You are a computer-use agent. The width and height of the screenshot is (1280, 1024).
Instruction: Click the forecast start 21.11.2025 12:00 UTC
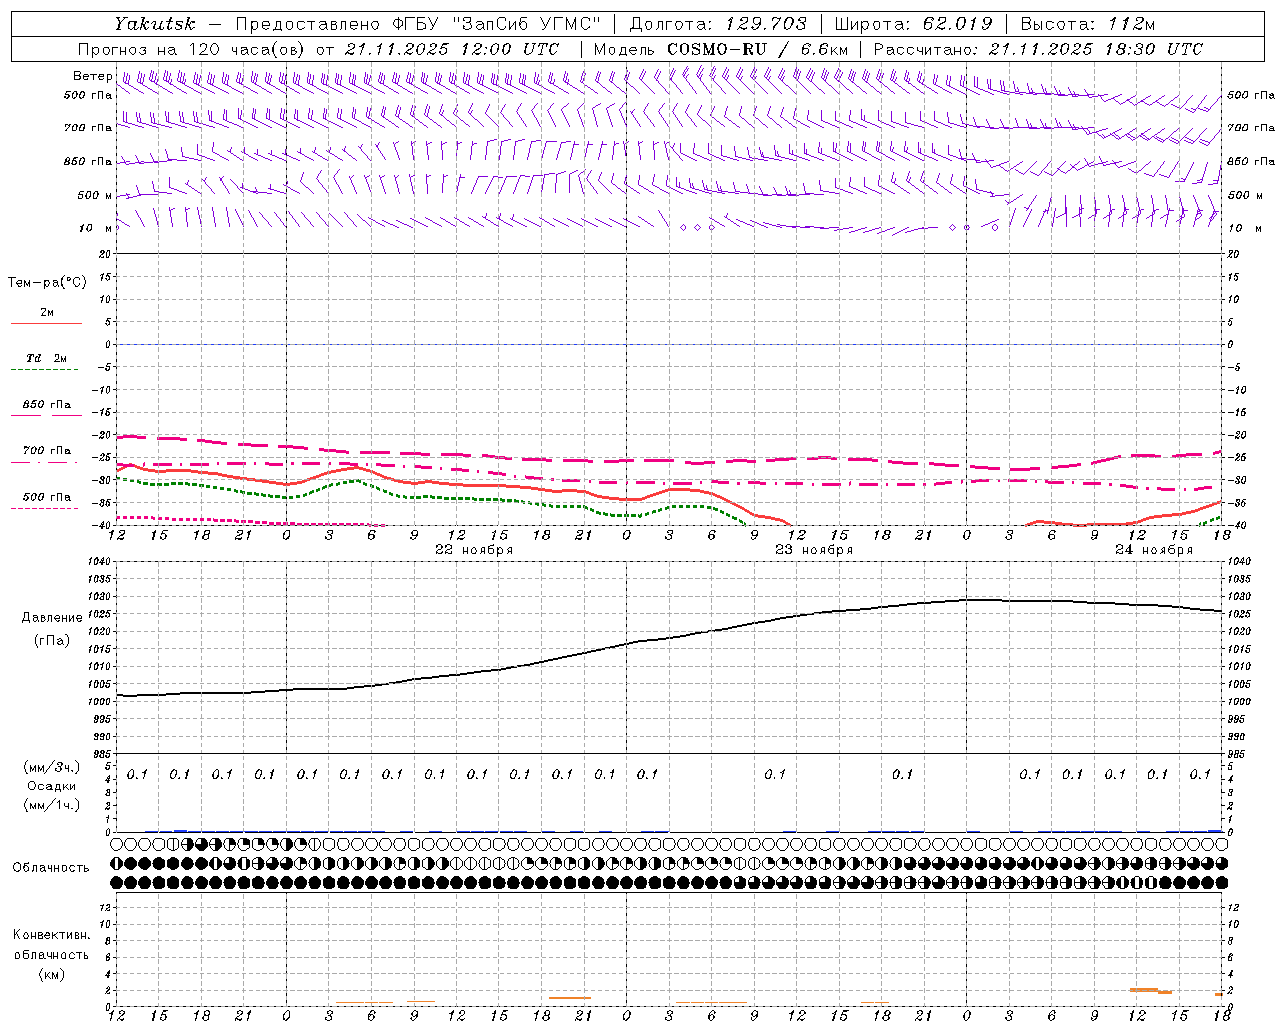pyautogui.click(x=452, y=49)
